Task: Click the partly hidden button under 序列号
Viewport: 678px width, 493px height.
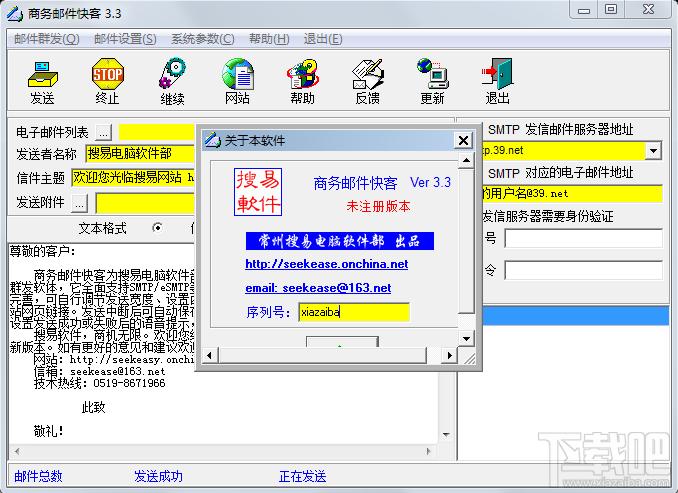Action: [x=342, y=342]
